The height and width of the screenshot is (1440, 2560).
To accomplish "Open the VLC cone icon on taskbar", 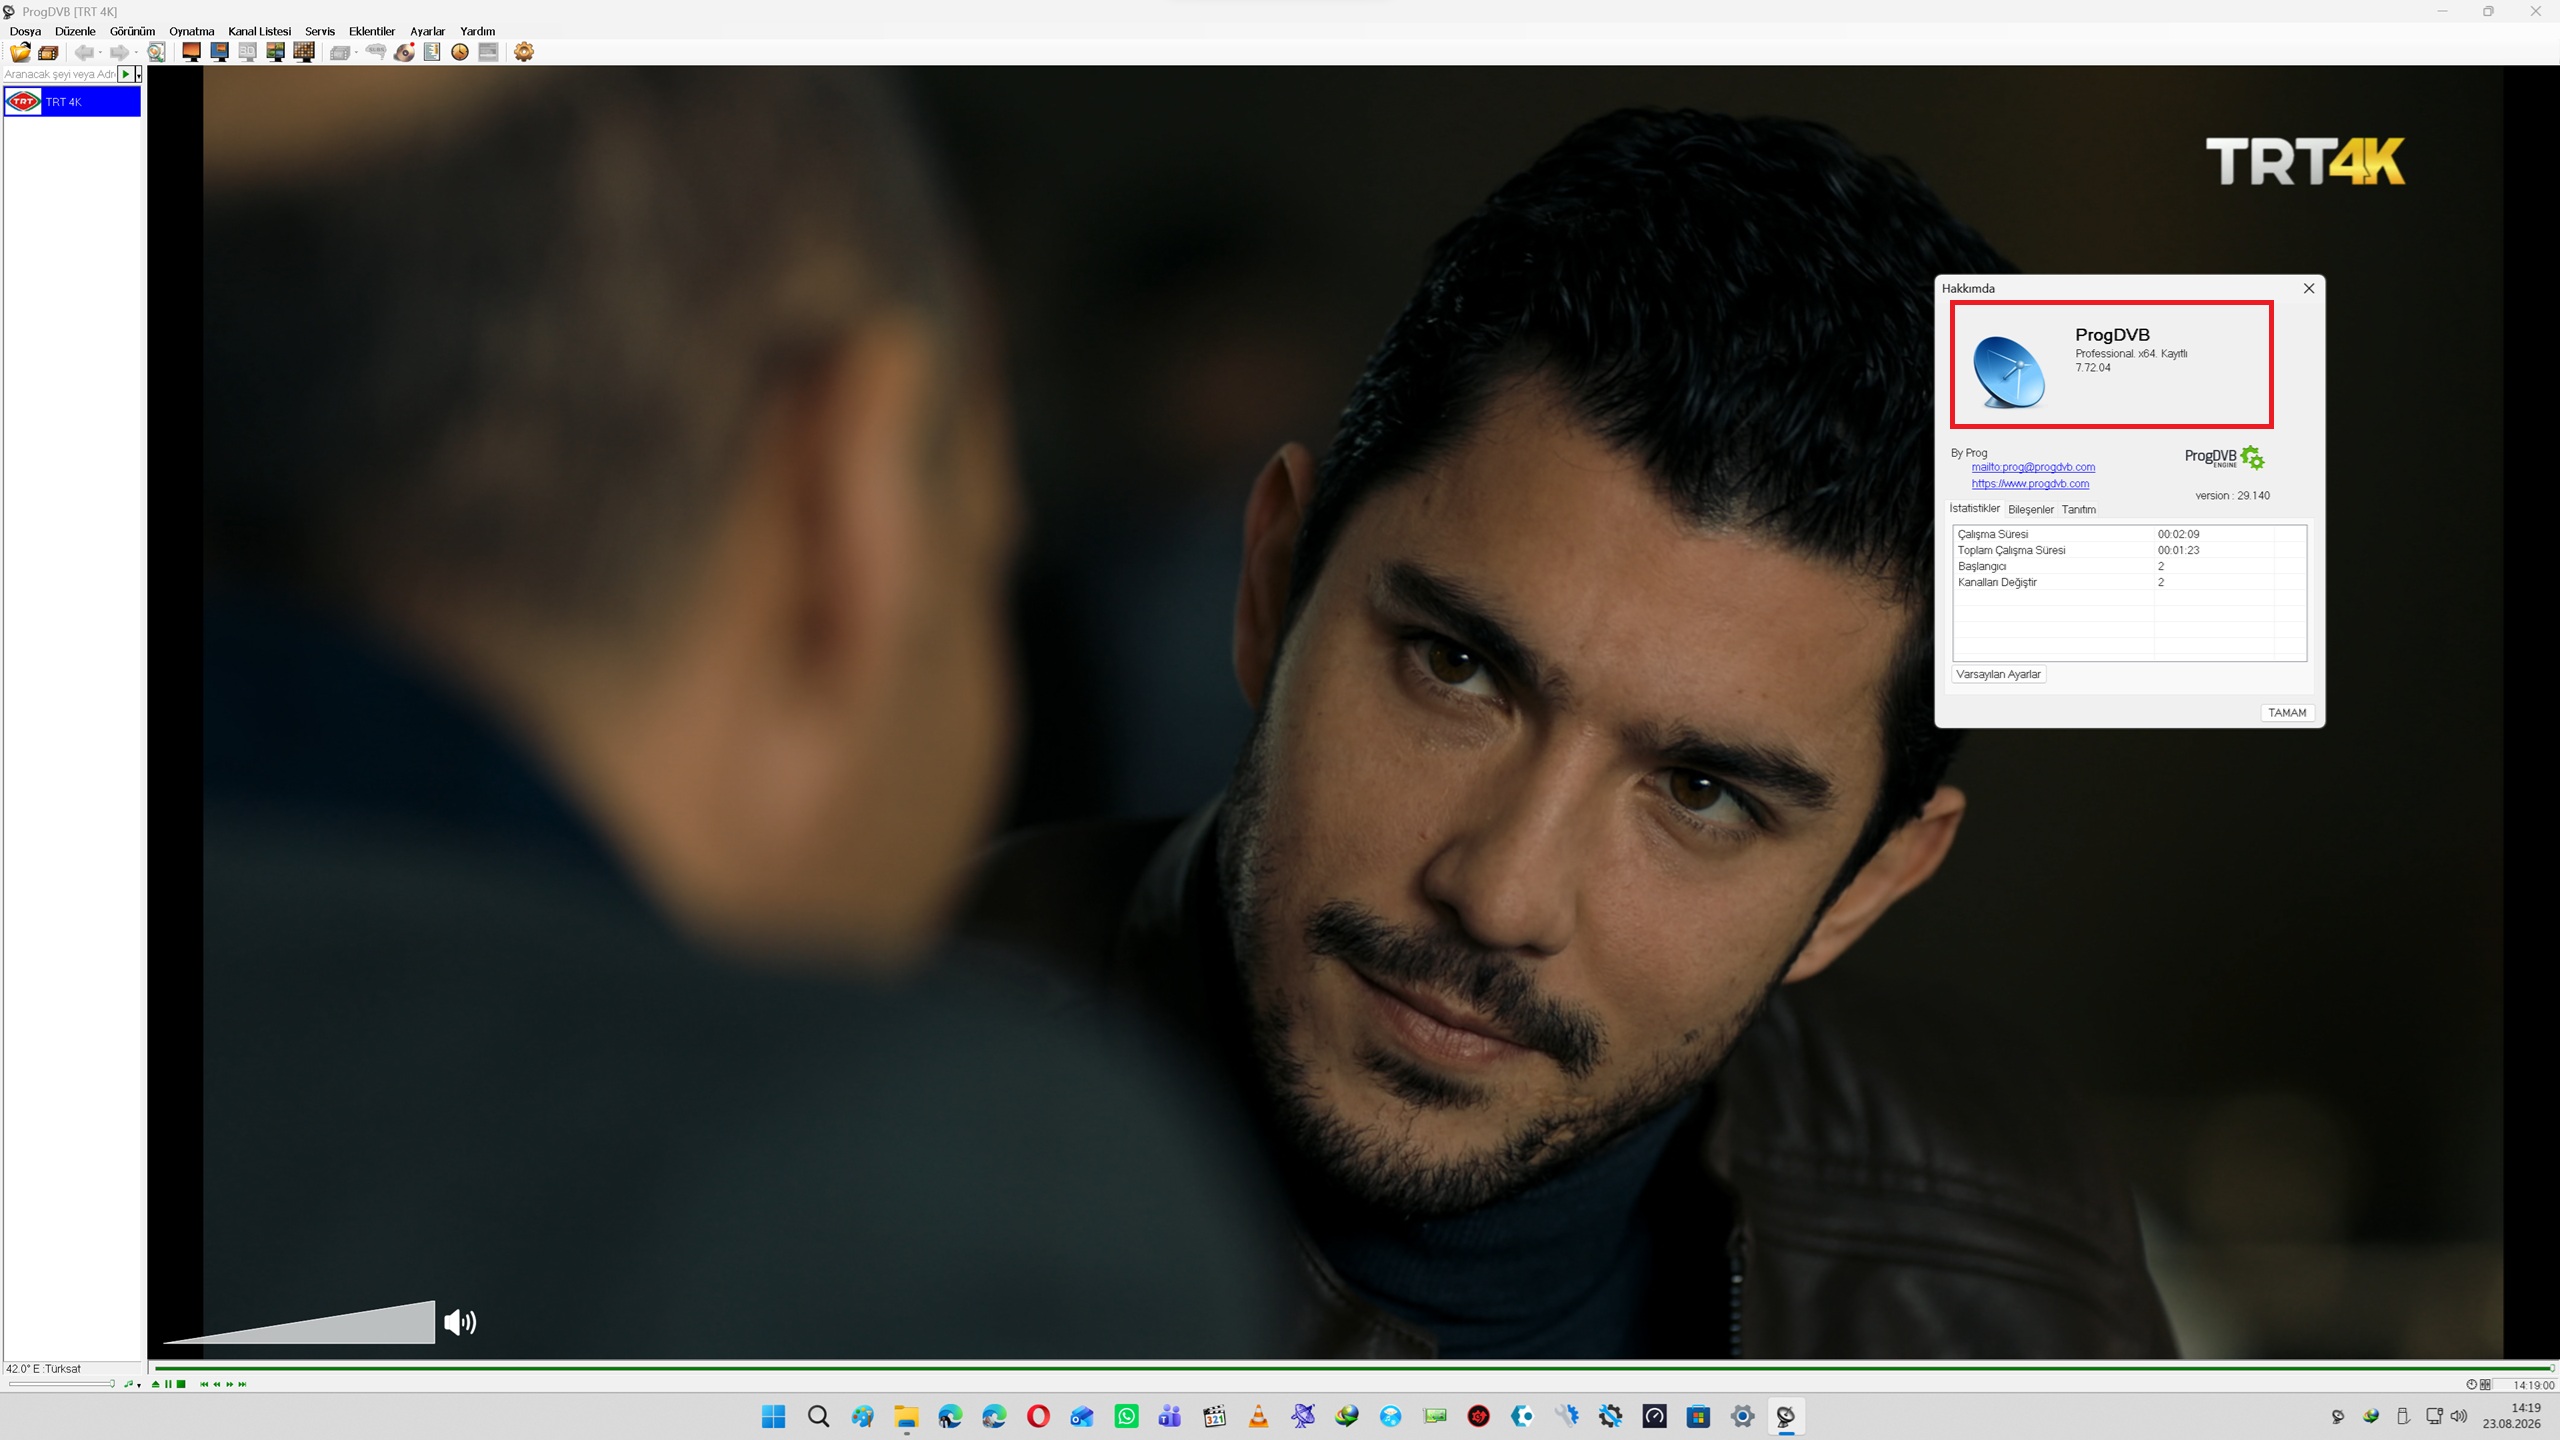I will (x=1258, y=1416).
